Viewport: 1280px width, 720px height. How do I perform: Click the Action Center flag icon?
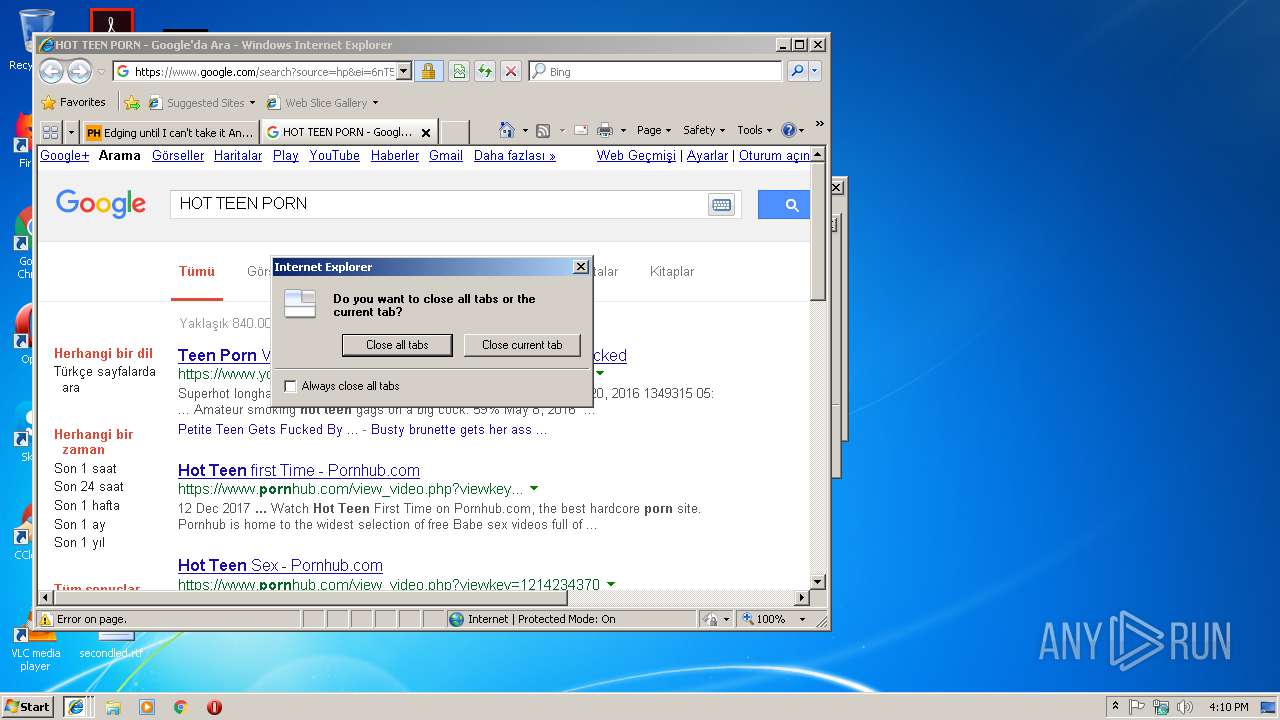coord(1137,707)
